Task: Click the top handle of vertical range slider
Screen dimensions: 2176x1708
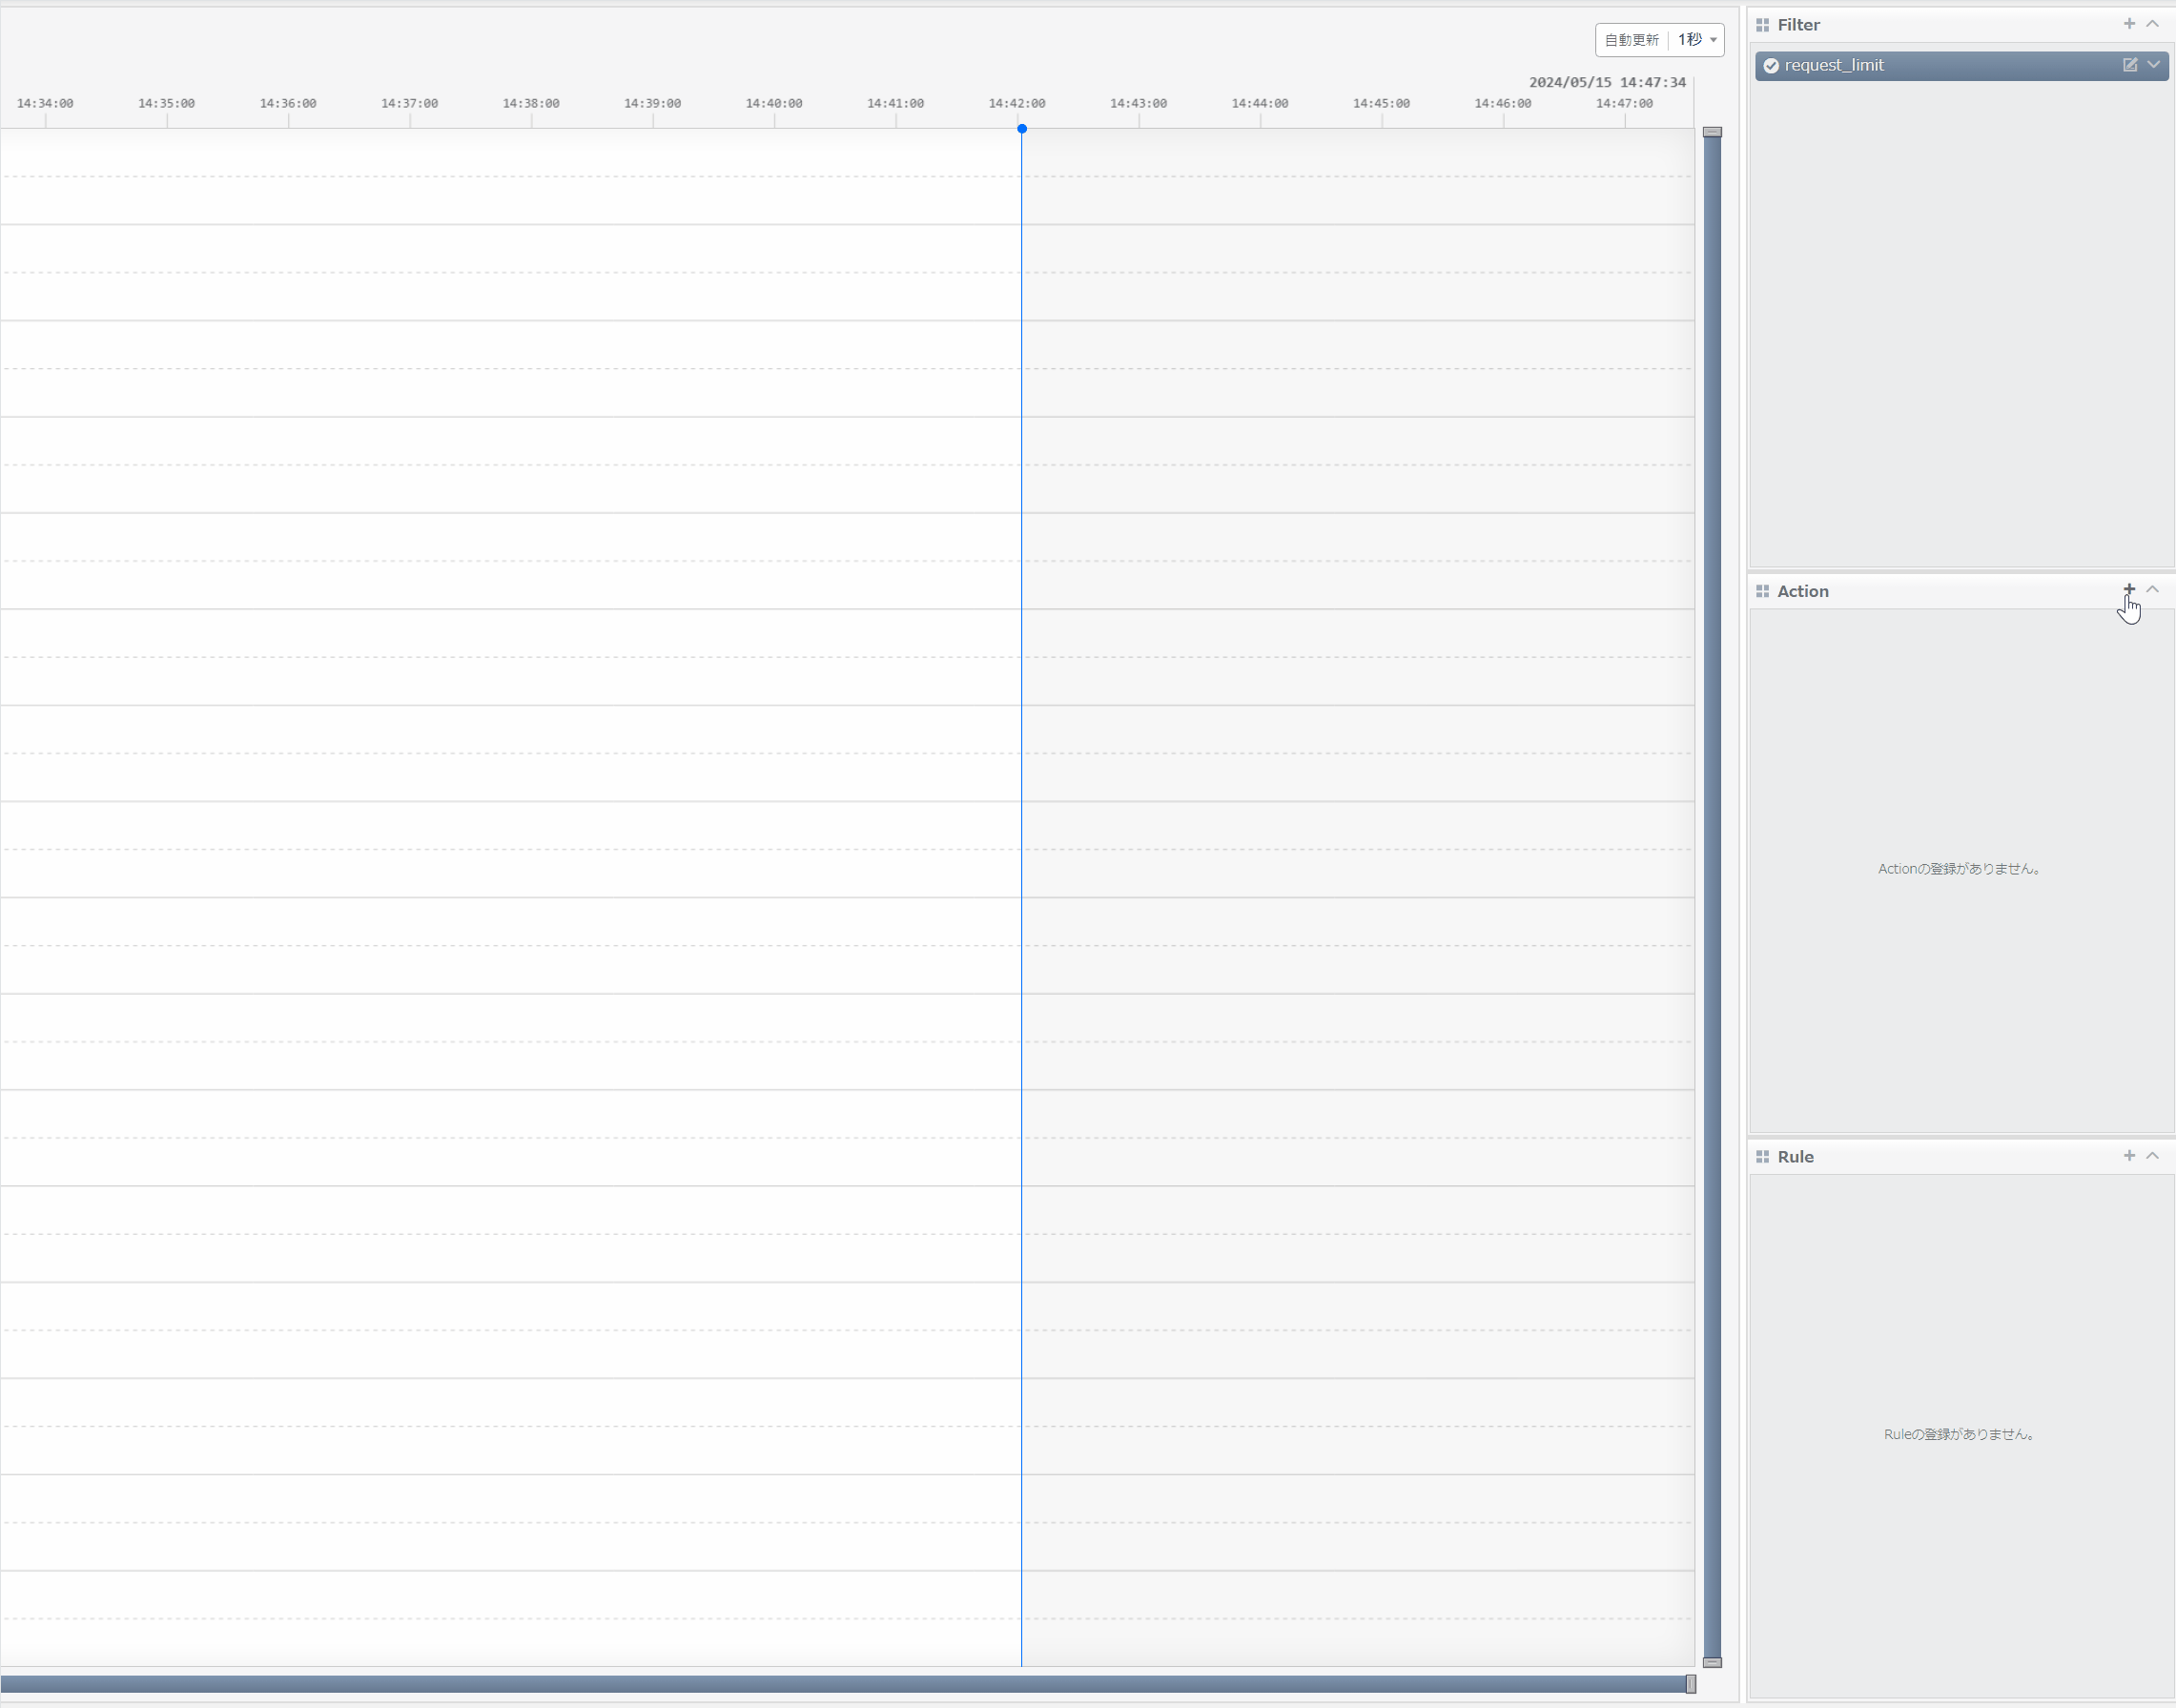Action: click(x=1712, y=132)
